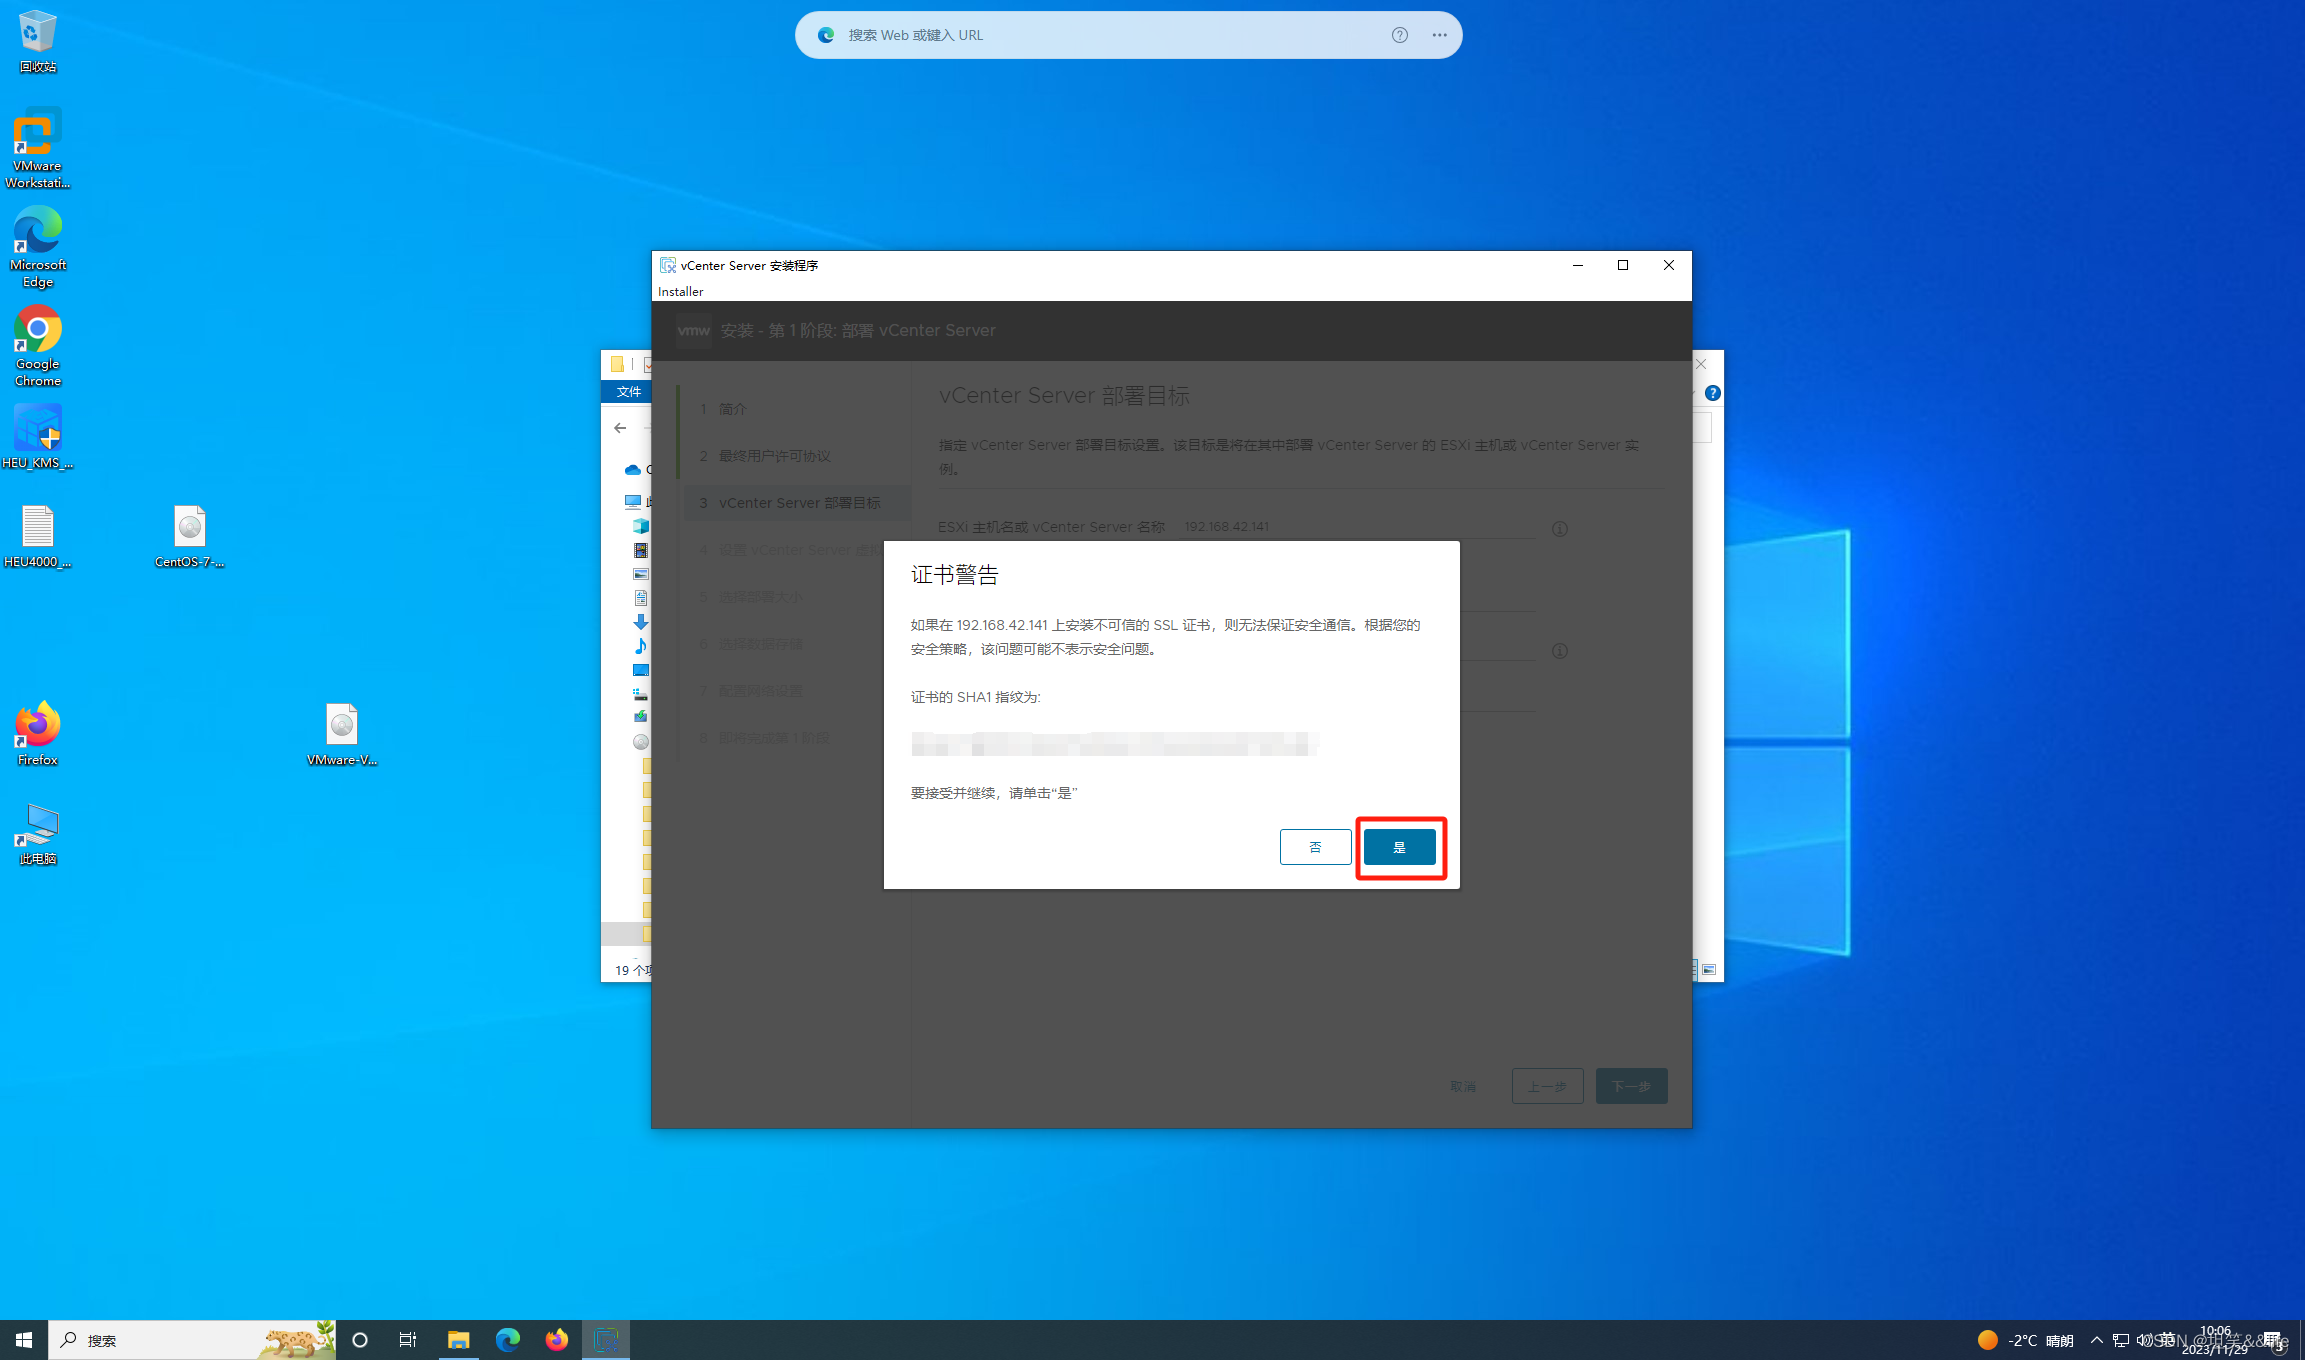Show hidden tray icons chevron
This screenshot has width=2305, height=1360.
click(x=2096, y=1340)
